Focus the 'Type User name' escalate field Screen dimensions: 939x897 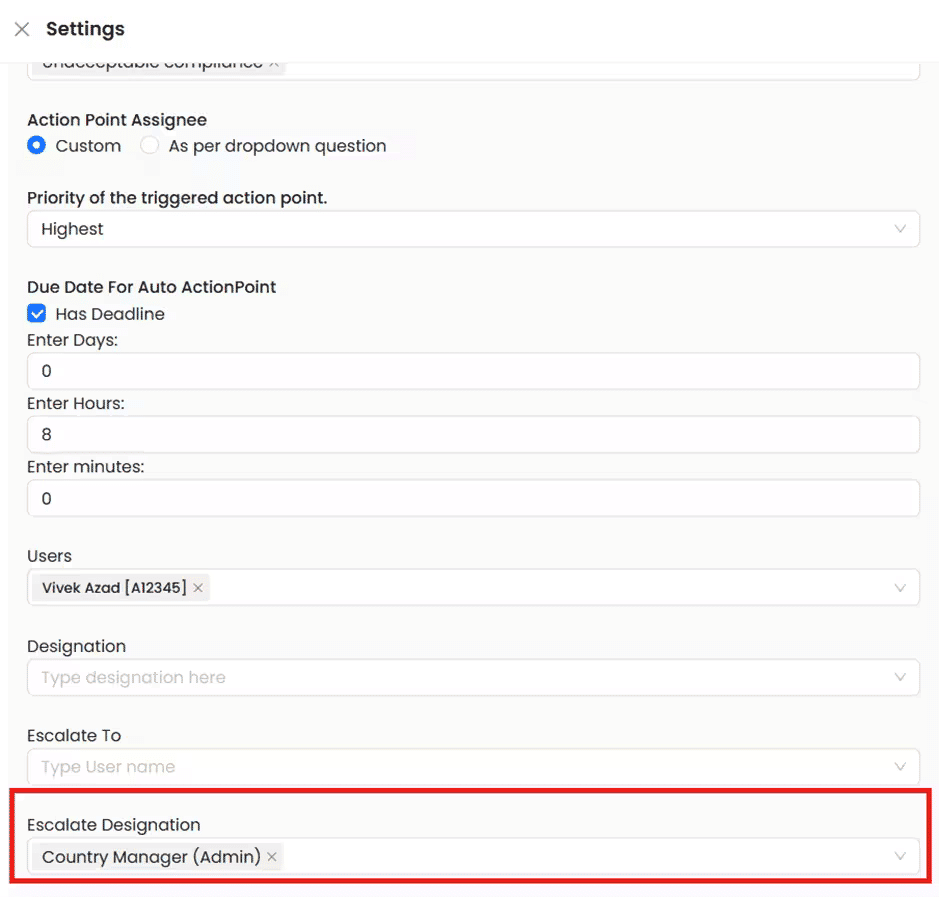pos(450,767)
